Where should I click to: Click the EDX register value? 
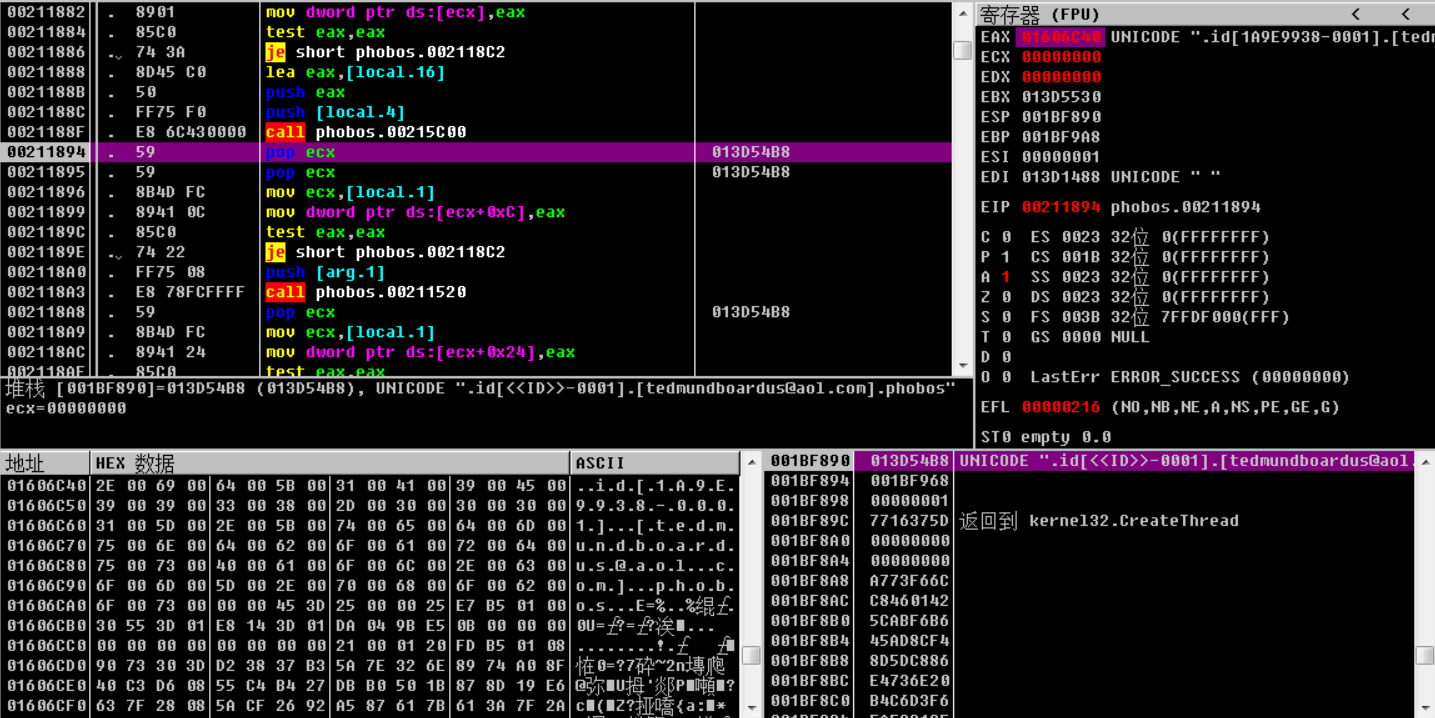tap(1061, 77)
